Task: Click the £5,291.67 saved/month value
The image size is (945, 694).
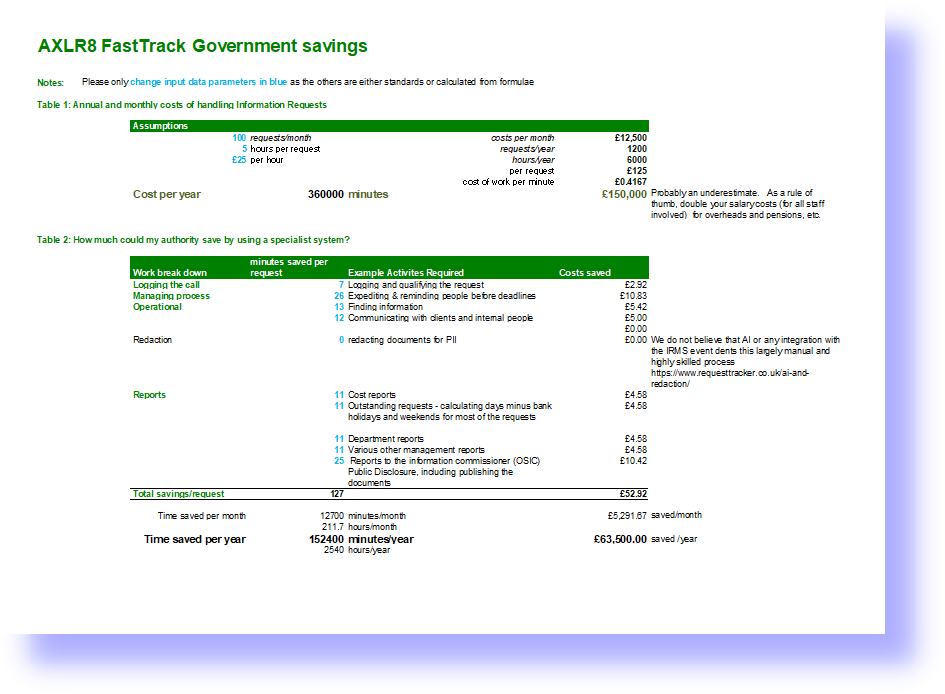Action: click(627, 516)
